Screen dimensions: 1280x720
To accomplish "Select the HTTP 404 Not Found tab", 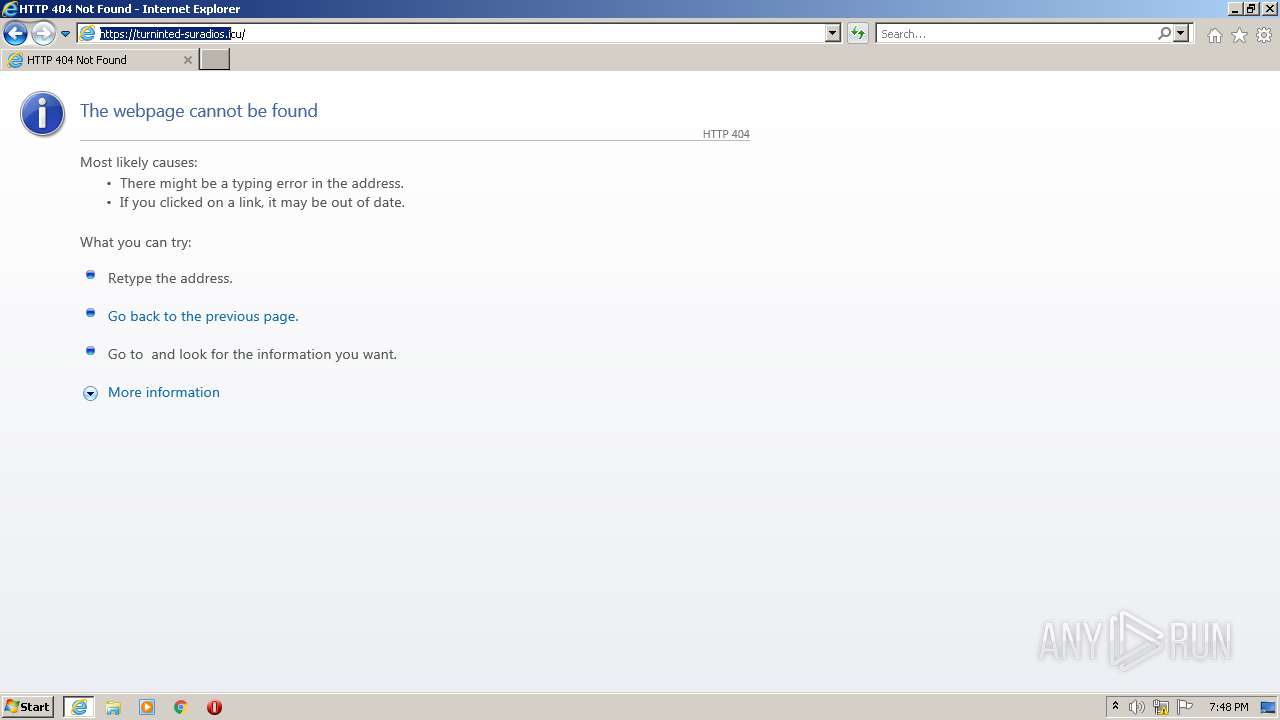I will (x=98, y=60).
